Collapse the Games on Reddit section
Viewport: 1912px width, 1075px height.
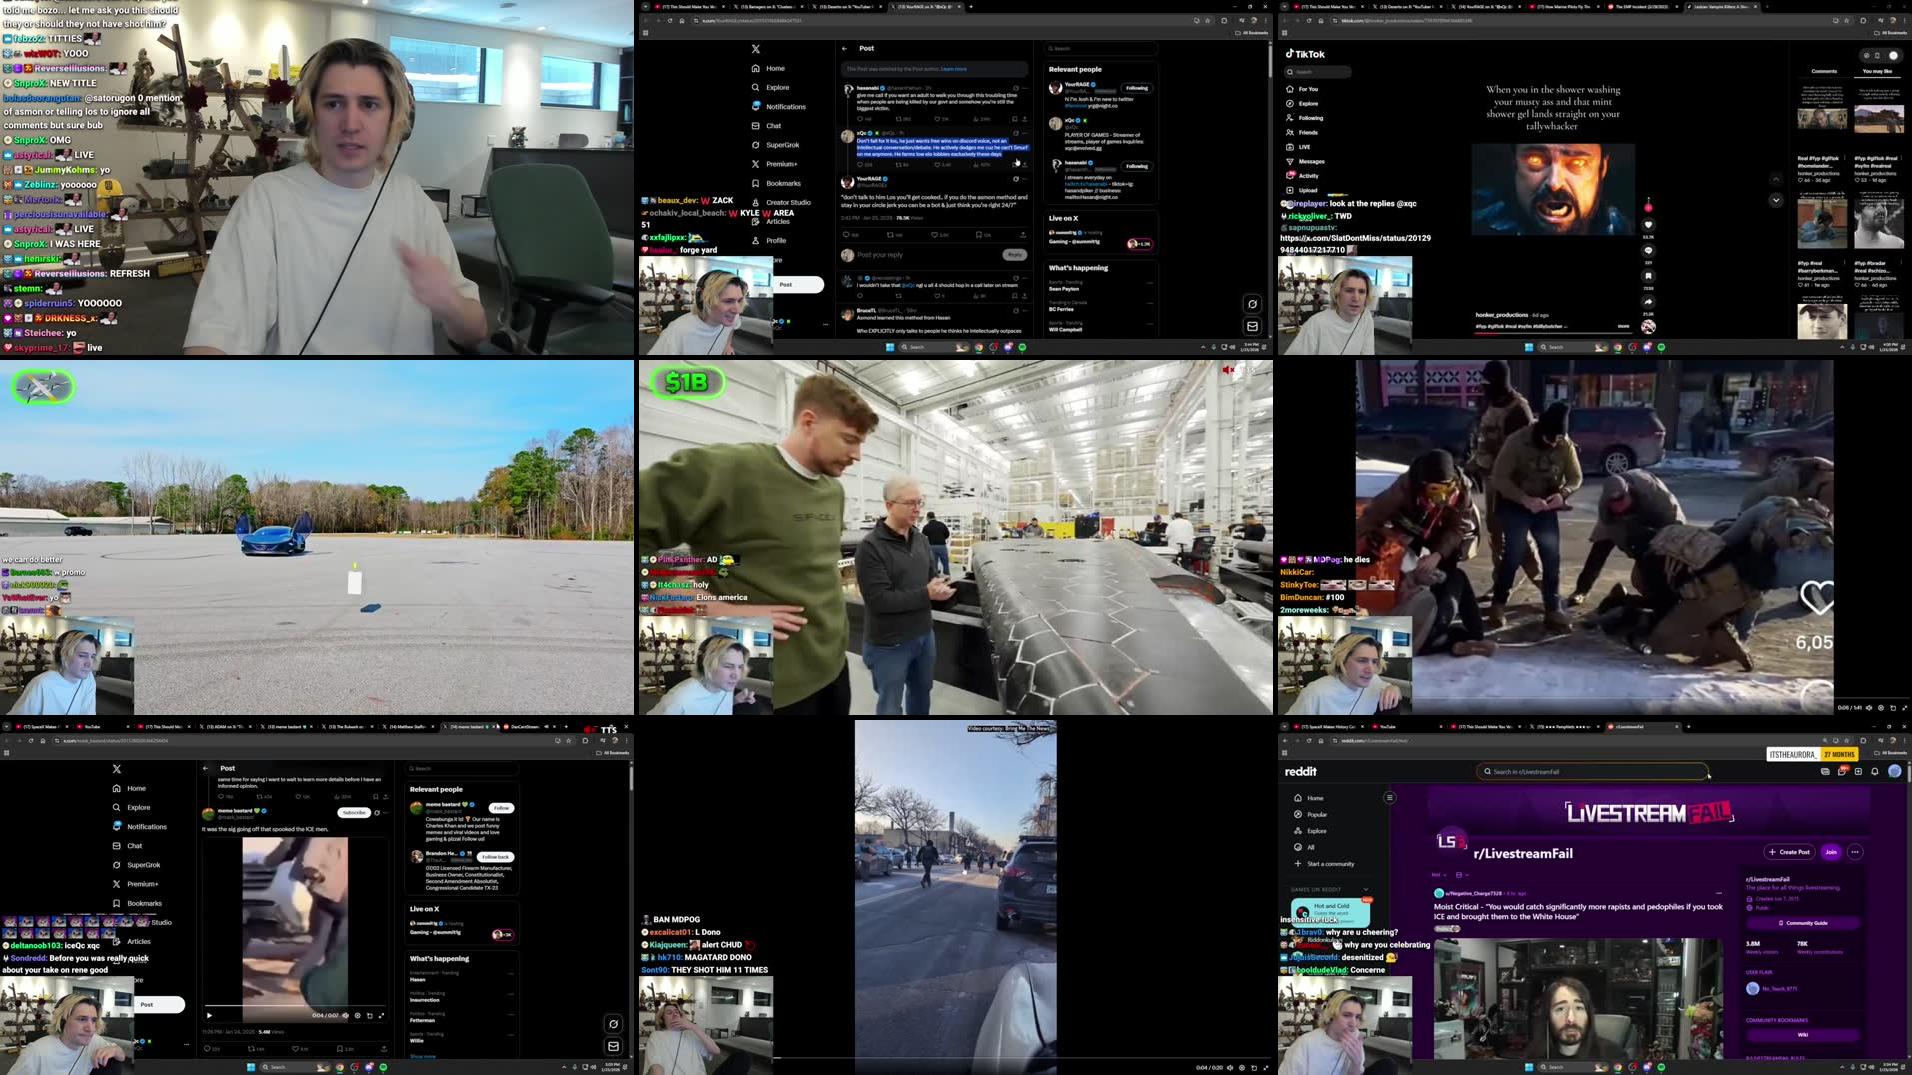click(x=1366, y=889)
